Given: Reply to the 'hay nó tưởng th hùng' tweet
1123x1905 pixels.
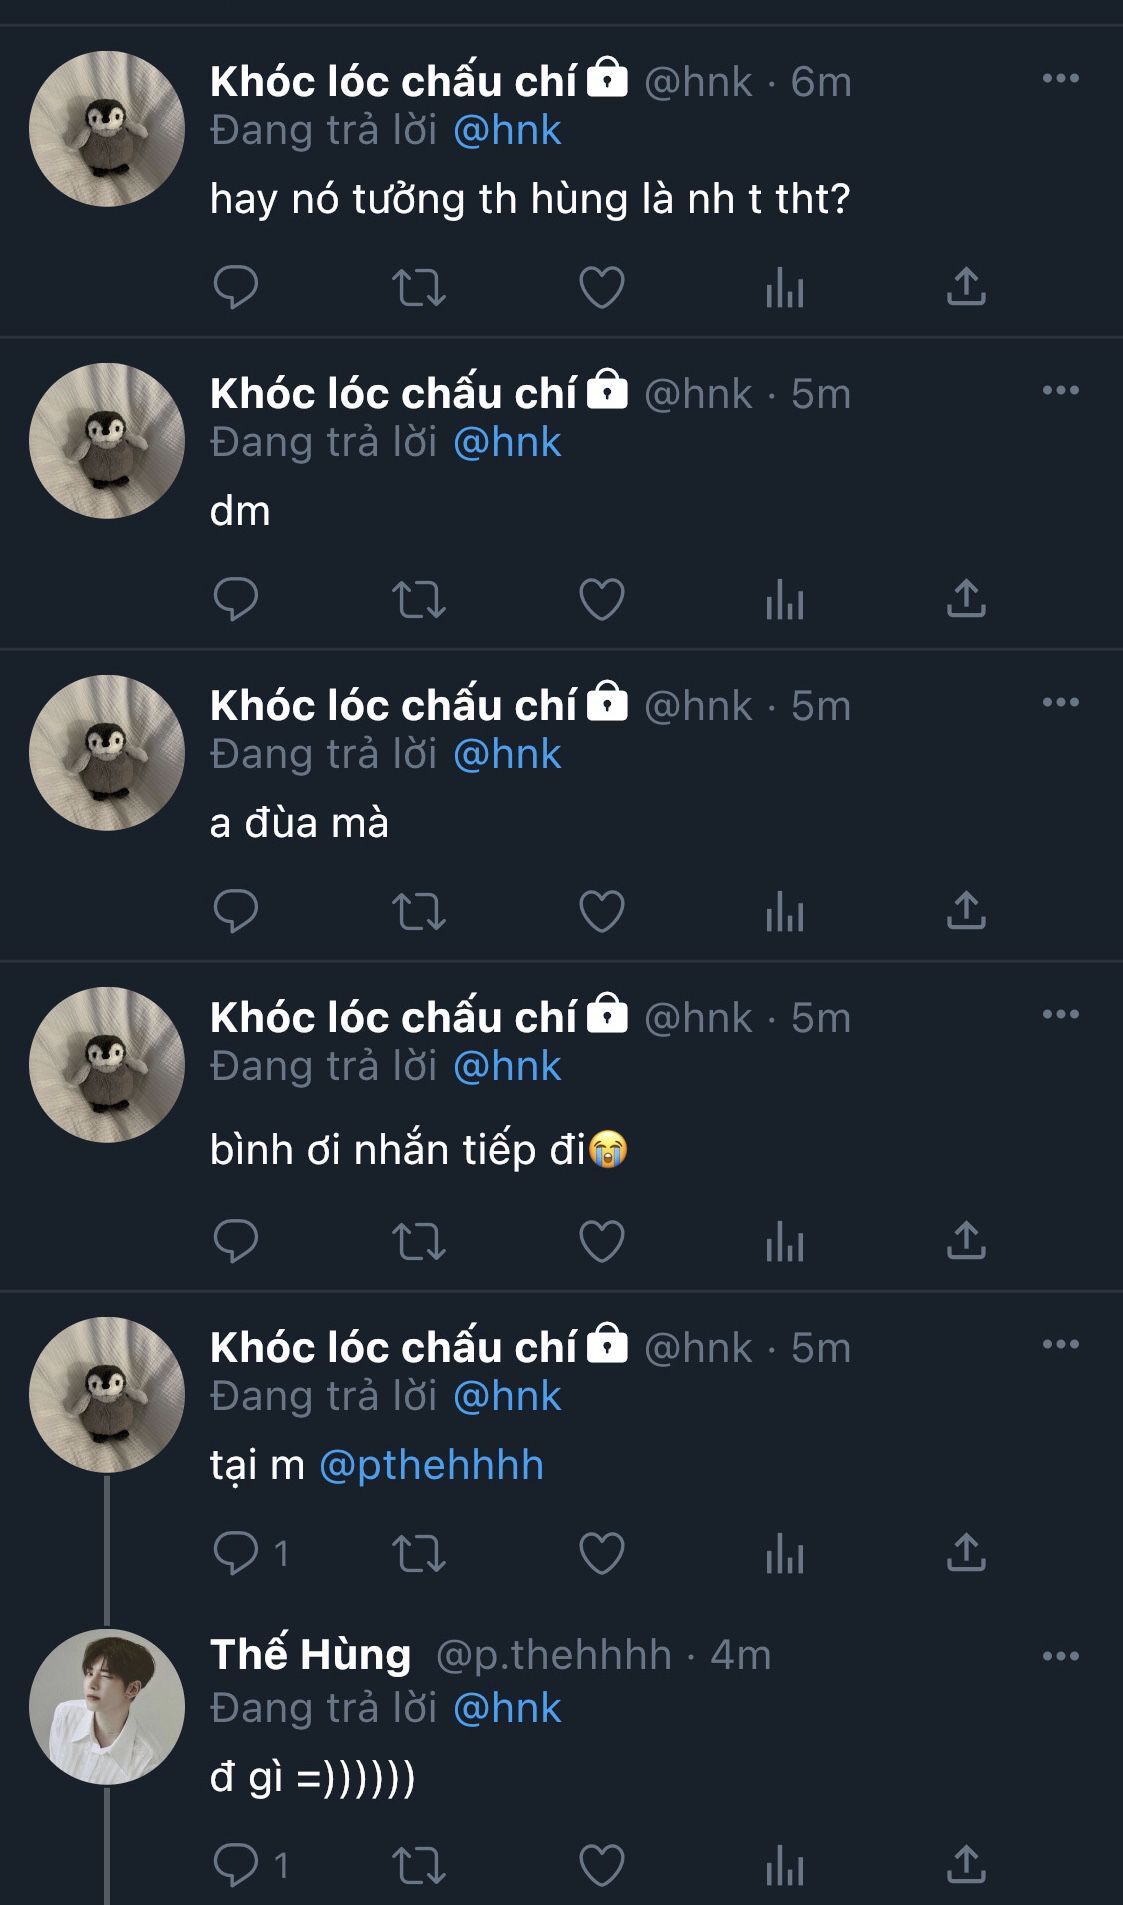Looking at the screenshot, I should point(236,288).
